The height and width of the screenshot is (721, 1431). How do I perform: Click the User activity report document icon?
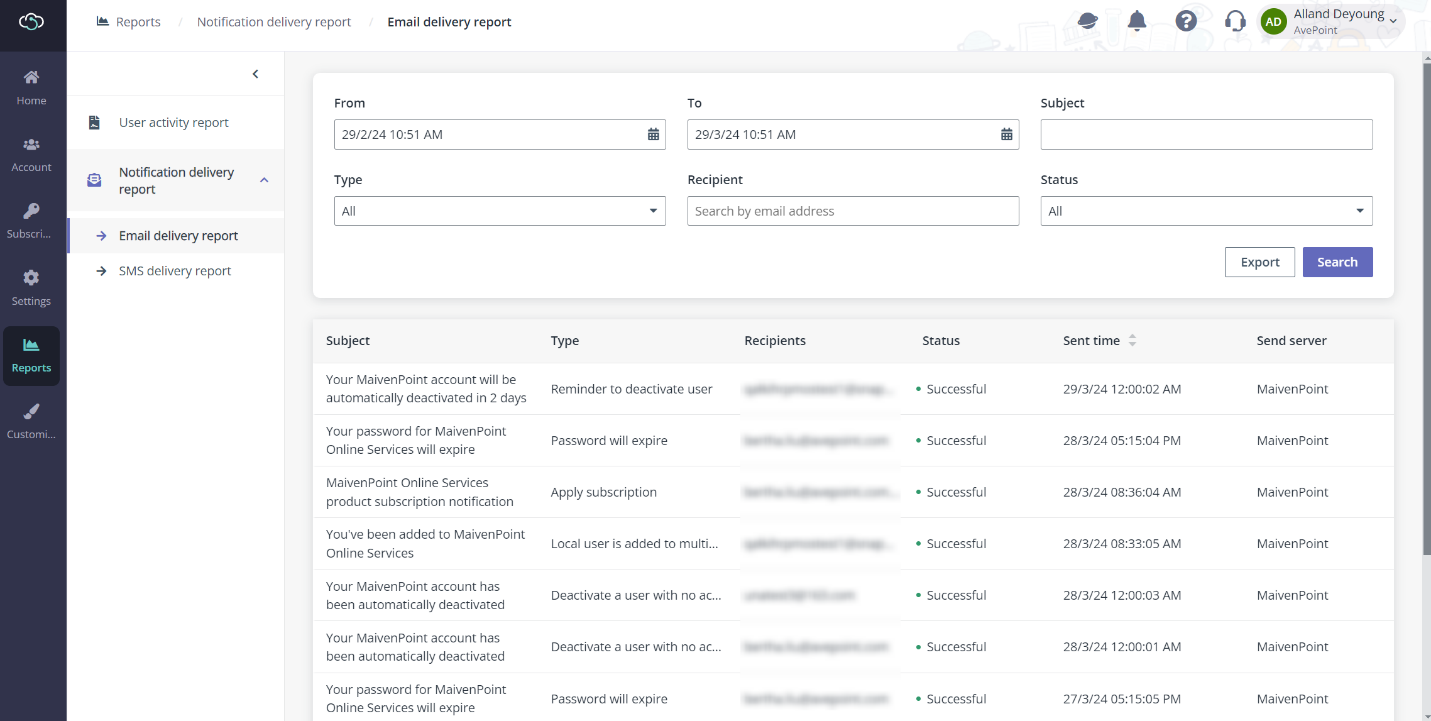pos(94,123)
